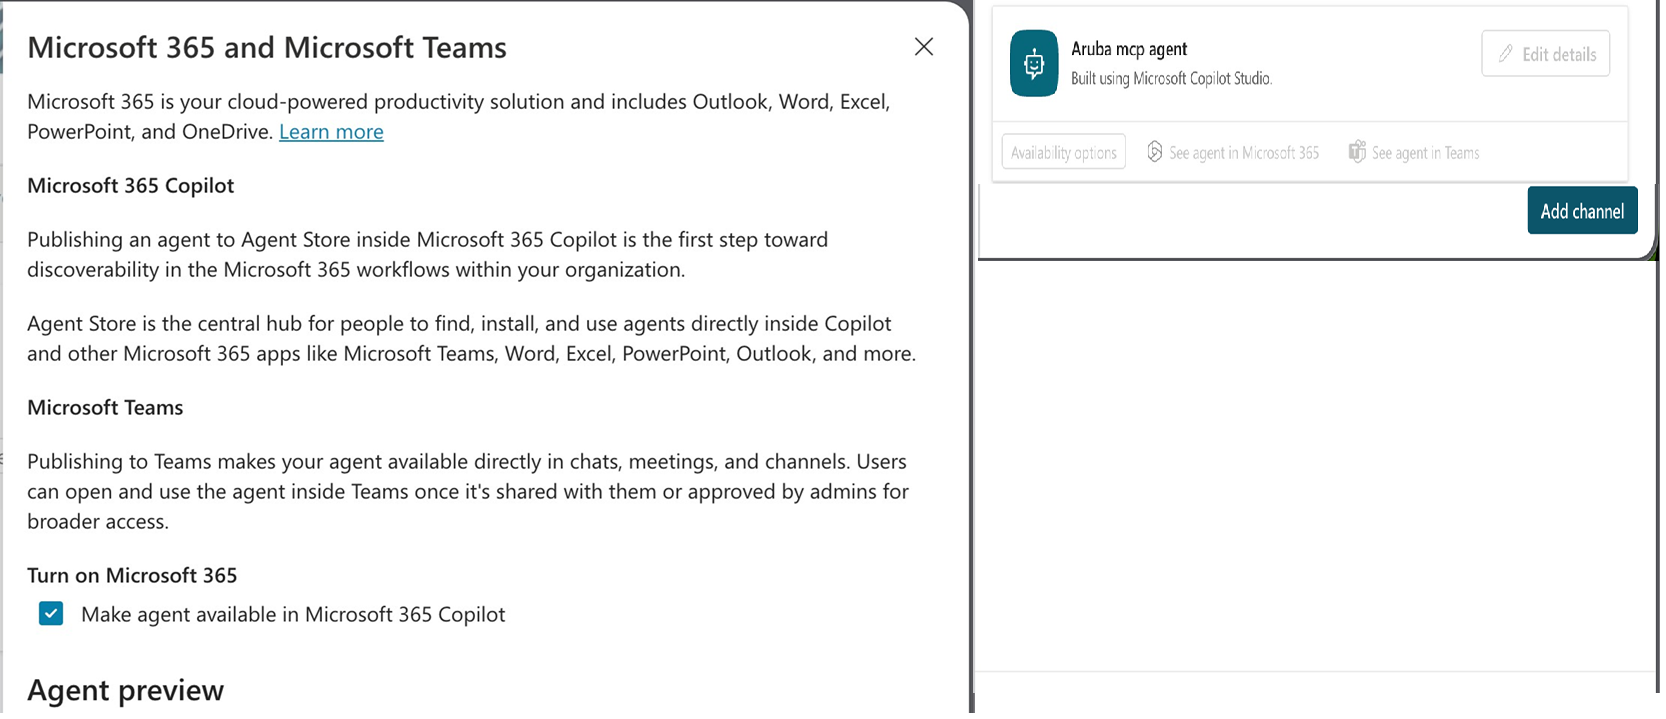This screenshot has width=1666, height=719.
Task: Click 'Built using Microsoft Copilot Studio' text
Action: point(1171,79)
